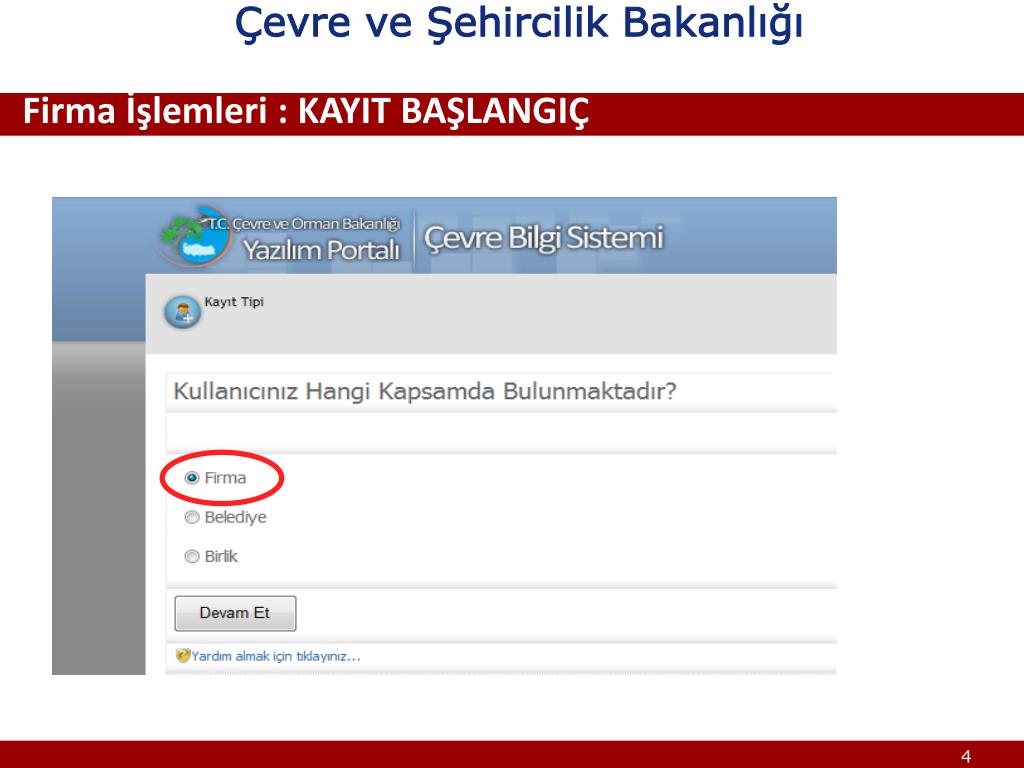Click the Kayıt Tipi user-add icon
The height and width of the screenshot is (768, 1024).
pos(182,312)
